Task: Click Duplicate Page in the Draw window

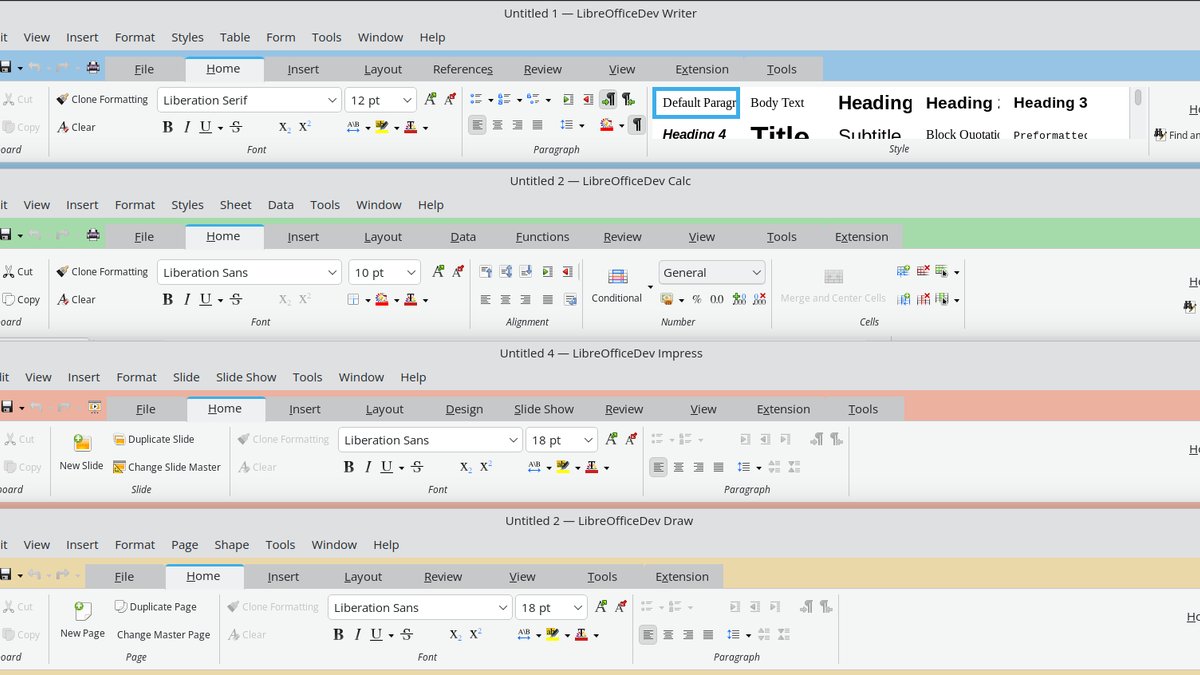Action: coord(154,607)
